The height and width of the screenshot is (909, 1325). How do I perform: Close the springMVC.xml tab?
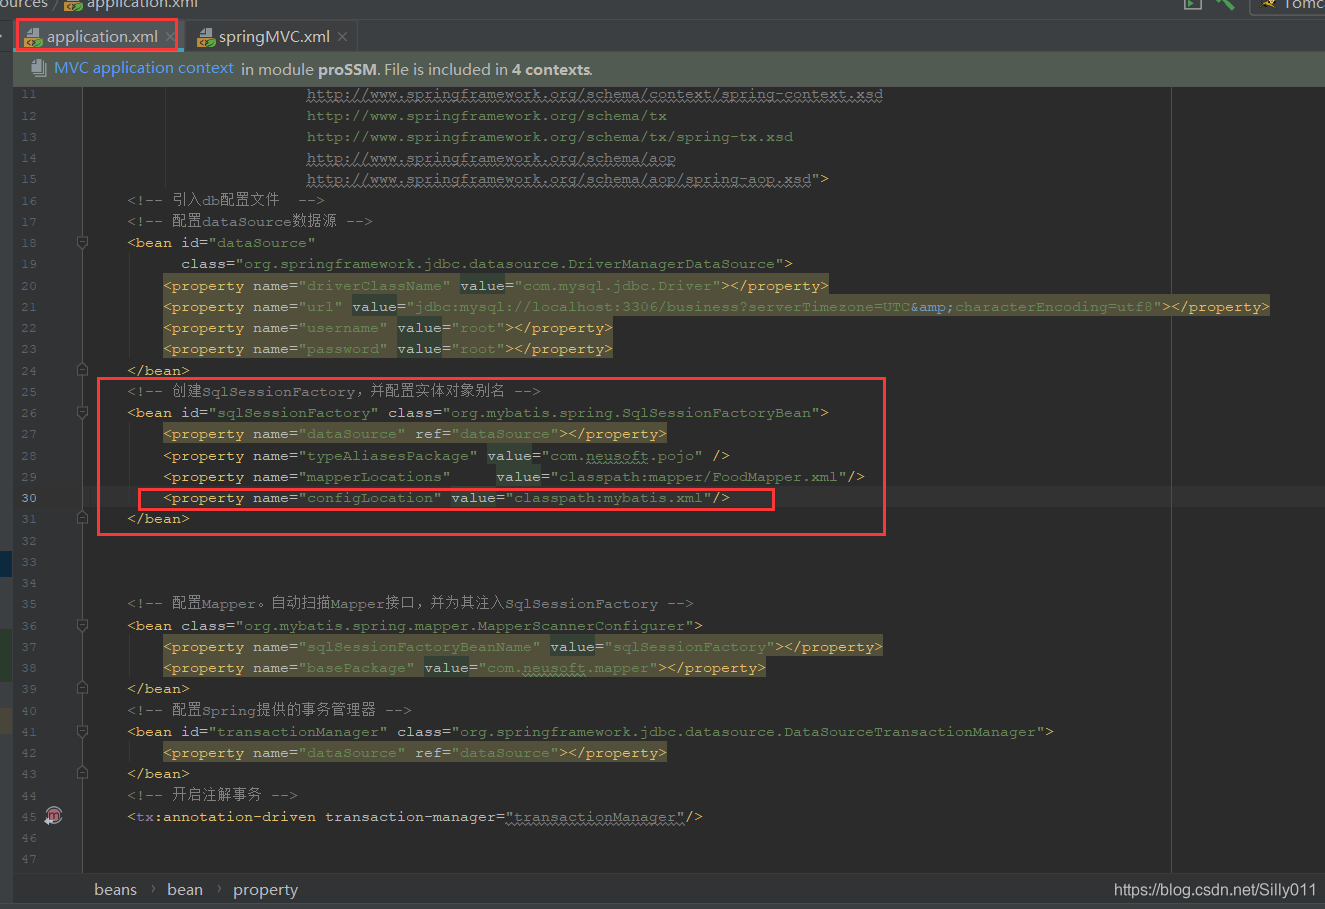pyautogui.click(x=343, y=37)
